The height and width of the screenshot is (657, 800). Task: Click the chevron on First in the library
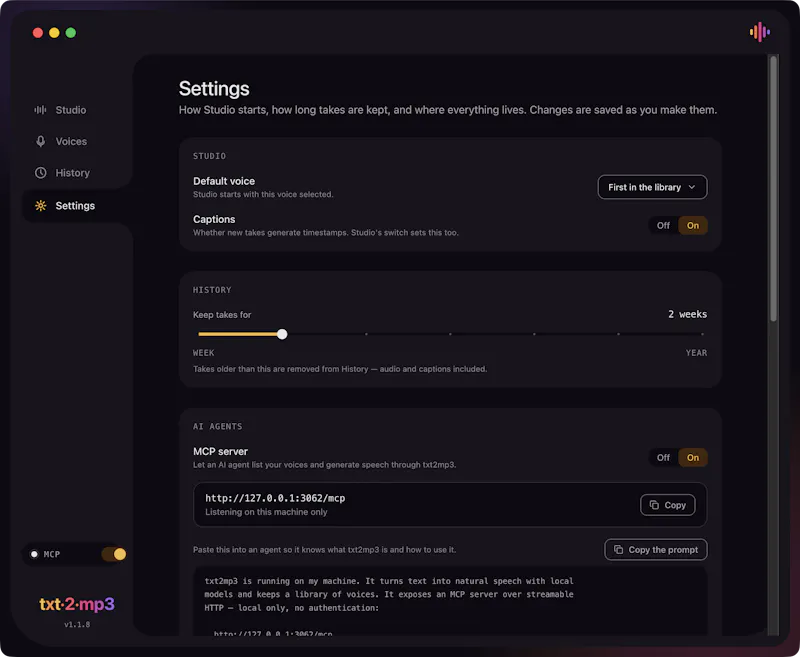click(692, 187)
